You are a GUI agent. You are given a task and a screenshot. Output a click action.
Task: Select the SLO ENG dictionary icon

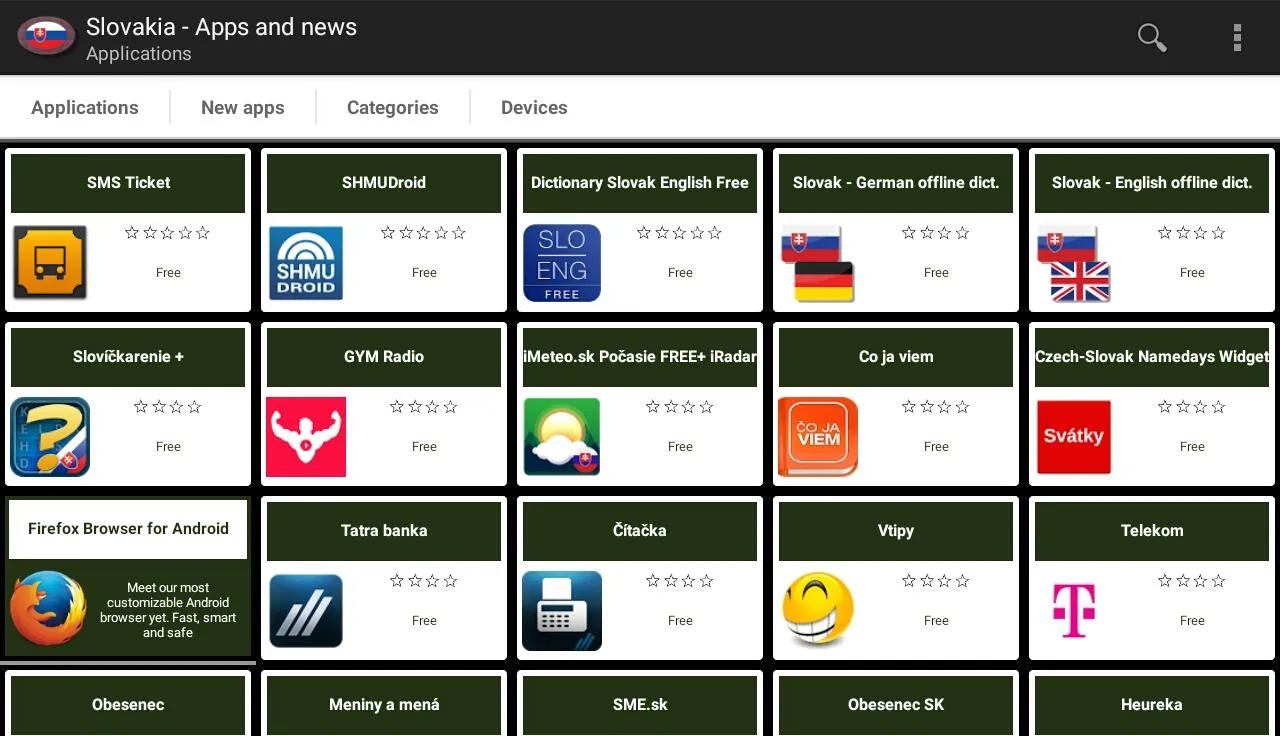562,263
